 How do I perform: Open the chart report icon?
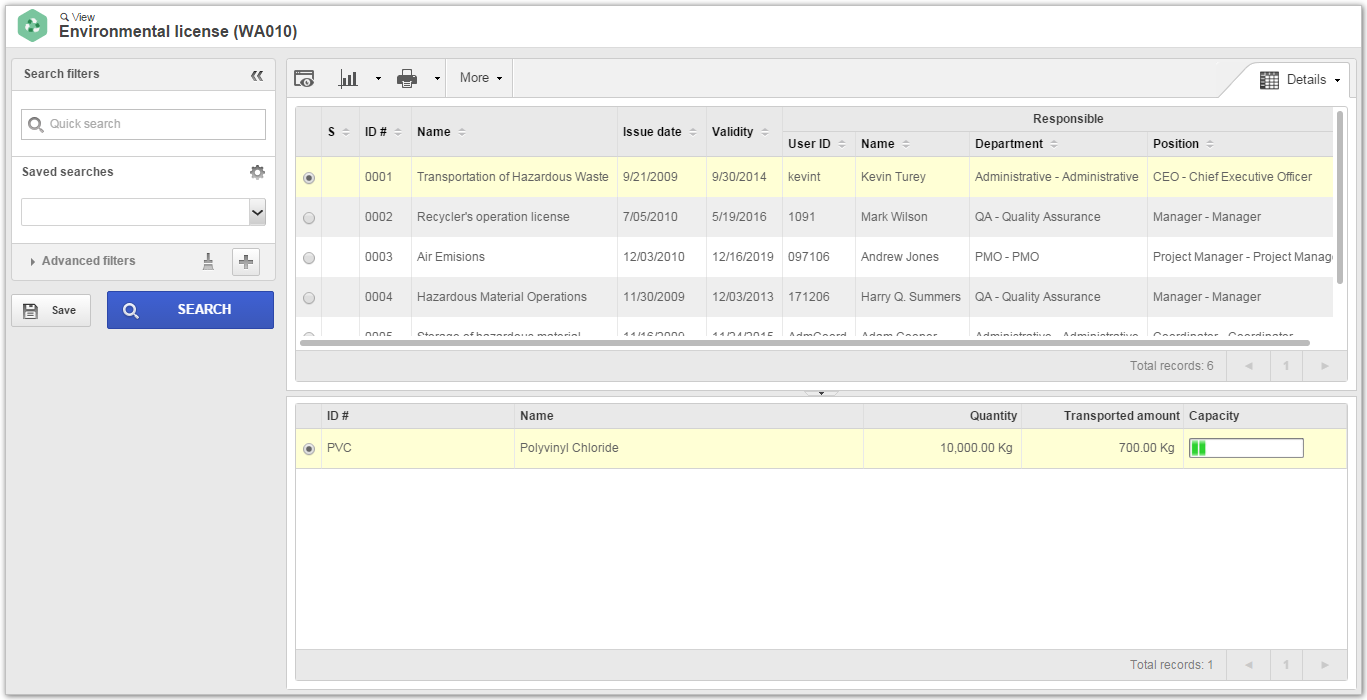[x=349, y=78]
